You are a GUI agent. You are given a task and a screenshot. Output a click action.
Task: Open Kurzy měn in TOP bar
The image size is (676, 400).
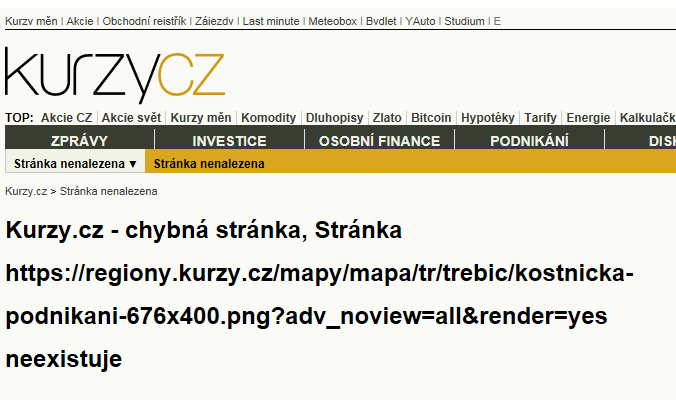tap(201, 118)
